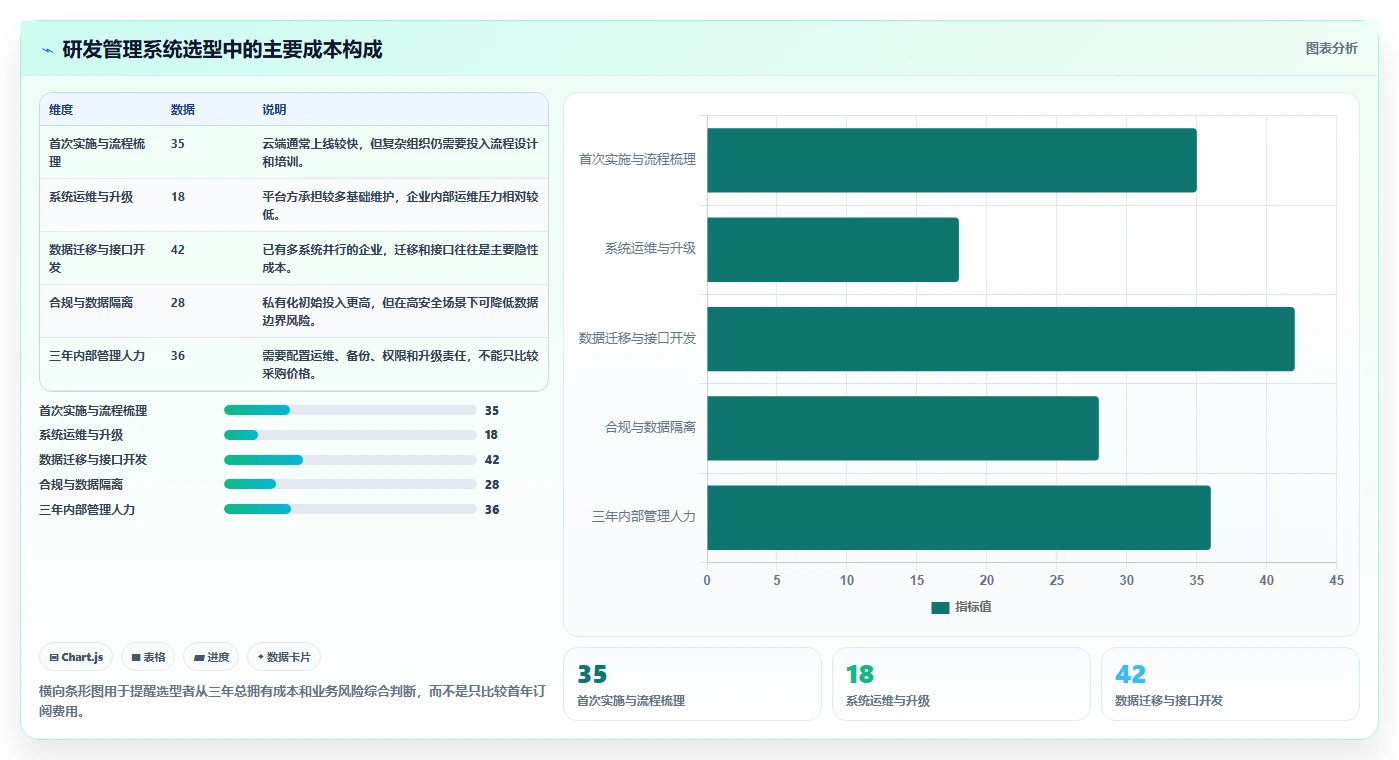Click table cell 数据迁移与接口开发
1399x760 pixels.
(x=100, y=258)
